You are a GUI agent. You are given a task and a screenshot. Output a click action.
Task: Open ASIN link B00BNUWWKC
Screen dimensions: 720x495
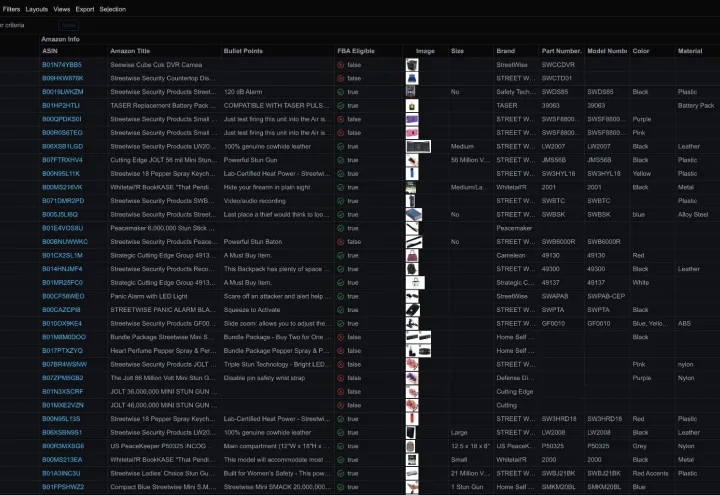[65, 242]
